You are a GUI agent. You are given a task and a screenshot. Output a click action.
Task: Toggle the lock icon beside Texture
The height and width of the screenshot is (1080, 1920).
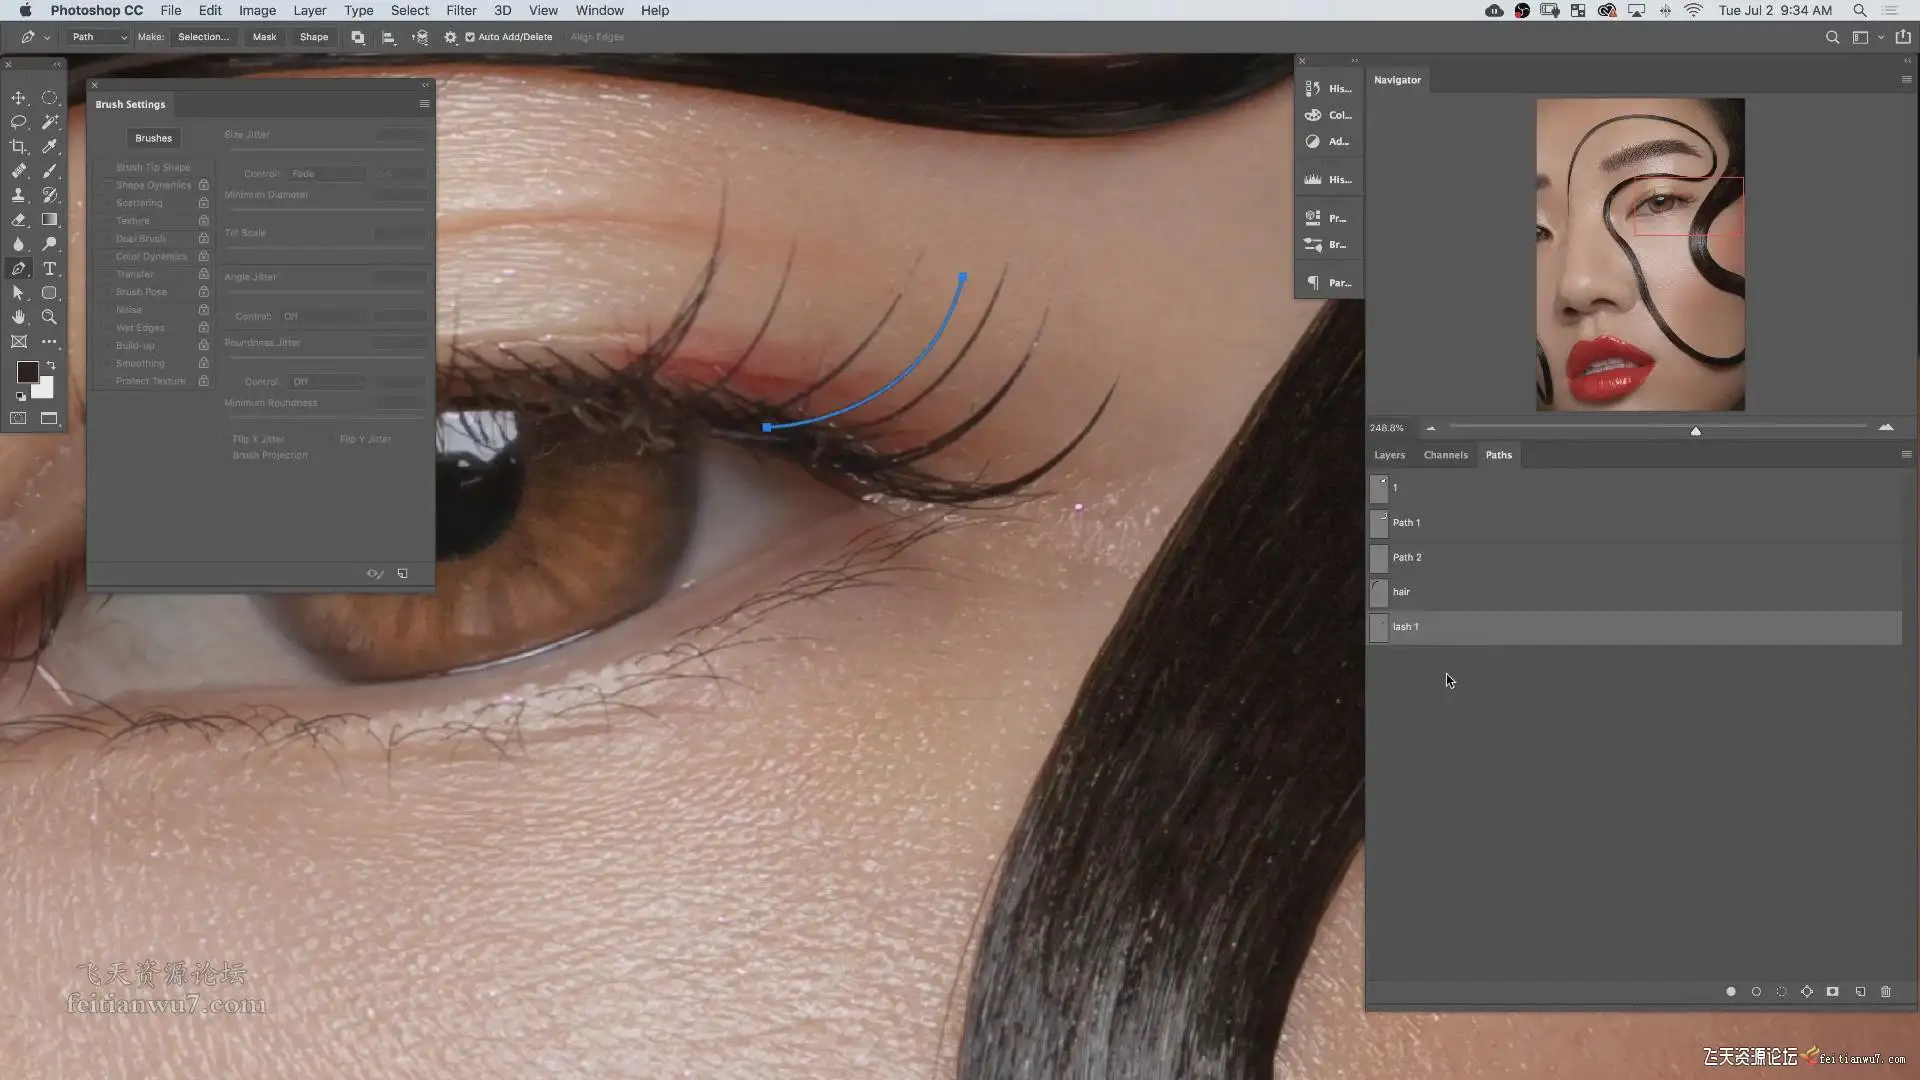[204, 221]
